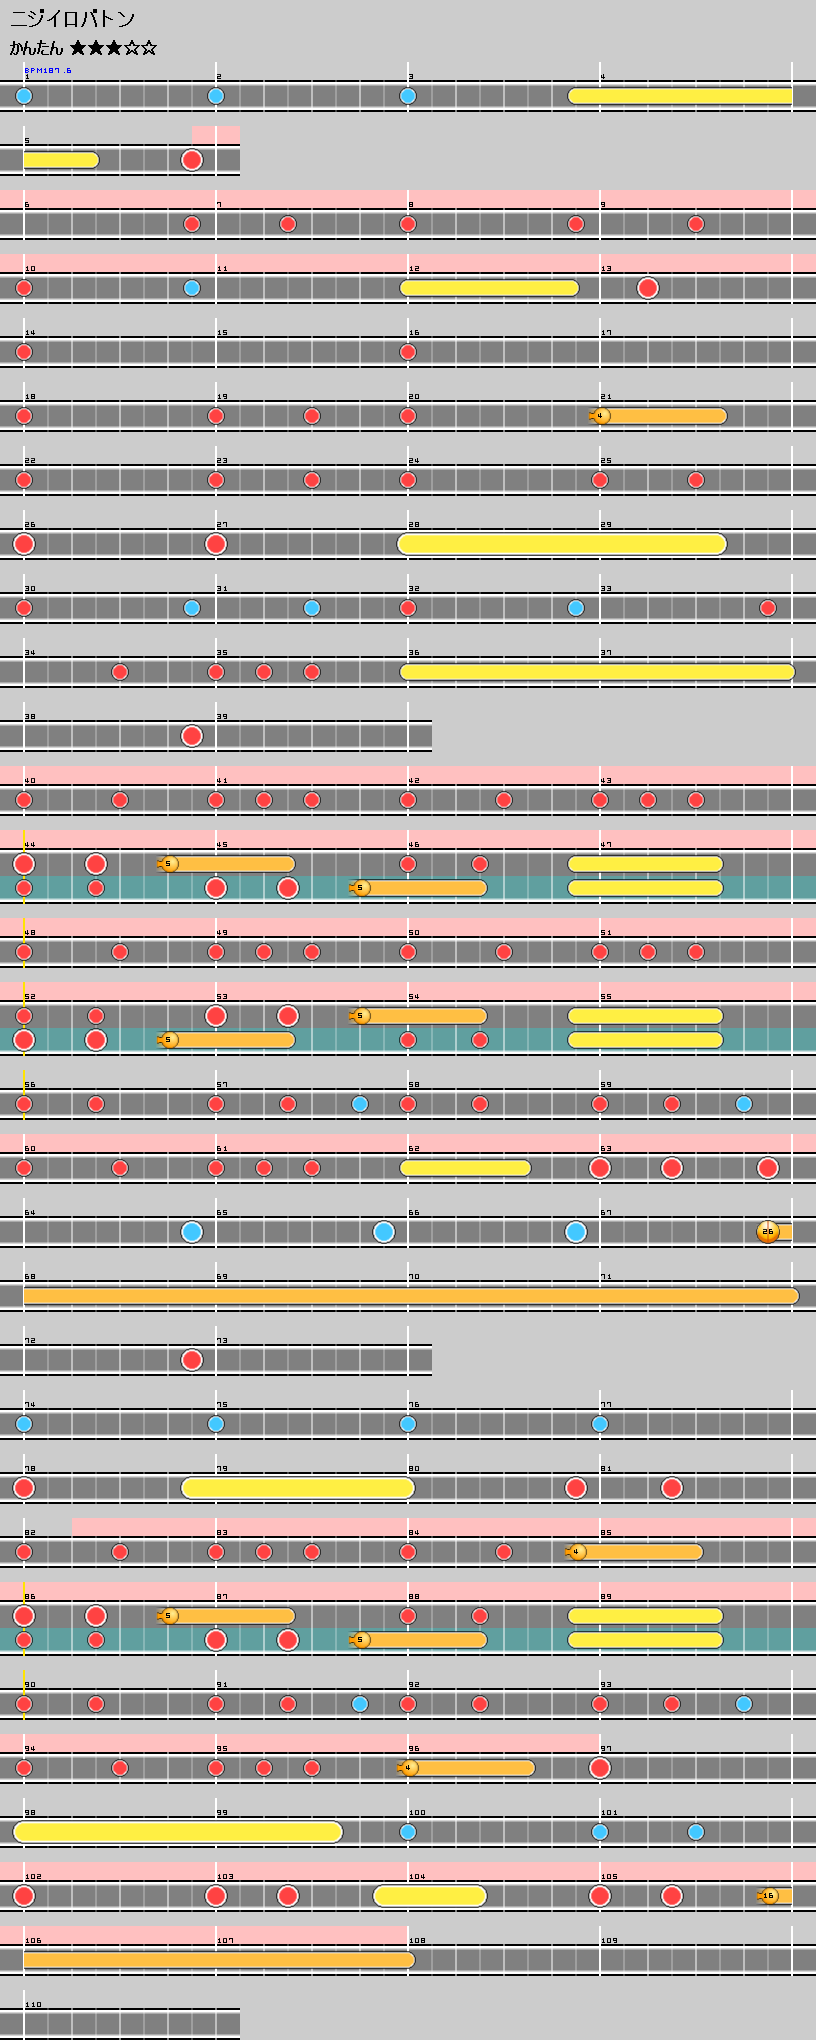The height and width of the screenshot is (2040, 816).
Task: Click the balloon note labeled 16
Action: coord(769,1896)
